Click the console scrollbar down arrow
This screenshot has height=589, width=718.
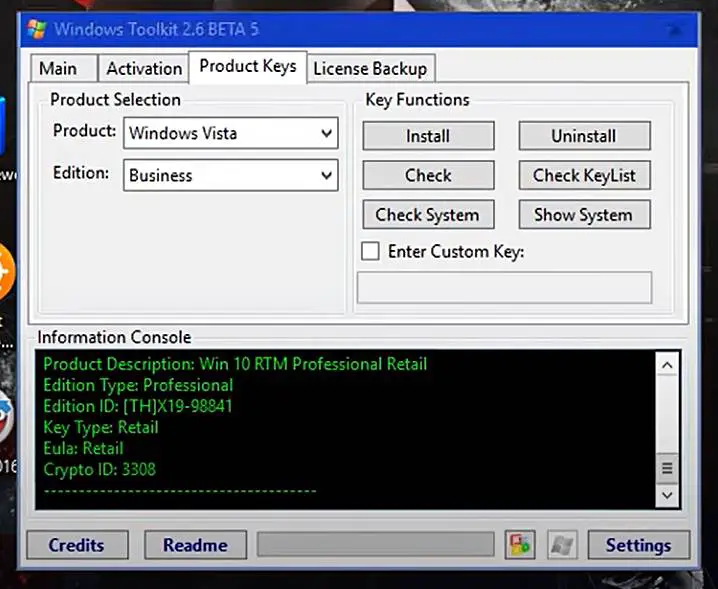[x=667, y=495]
